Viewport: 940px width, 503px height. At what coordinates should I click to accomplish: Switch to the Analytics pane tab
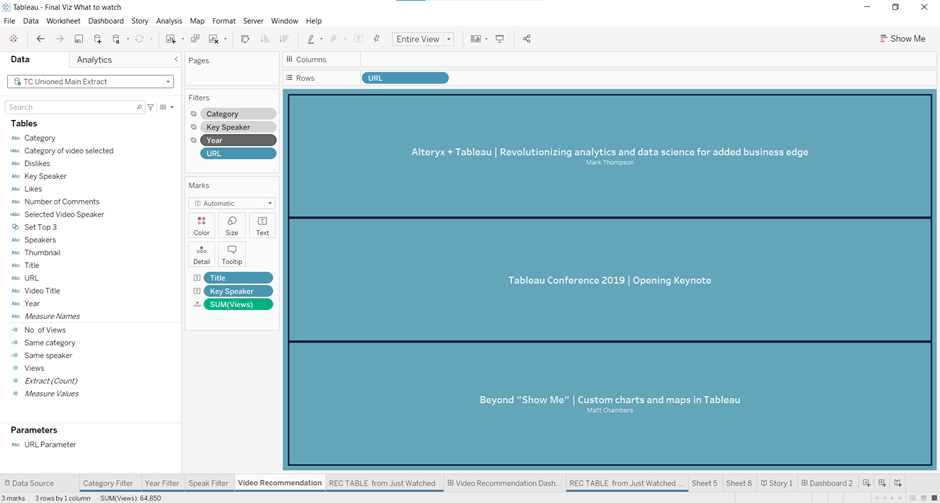tap(95, 60)
